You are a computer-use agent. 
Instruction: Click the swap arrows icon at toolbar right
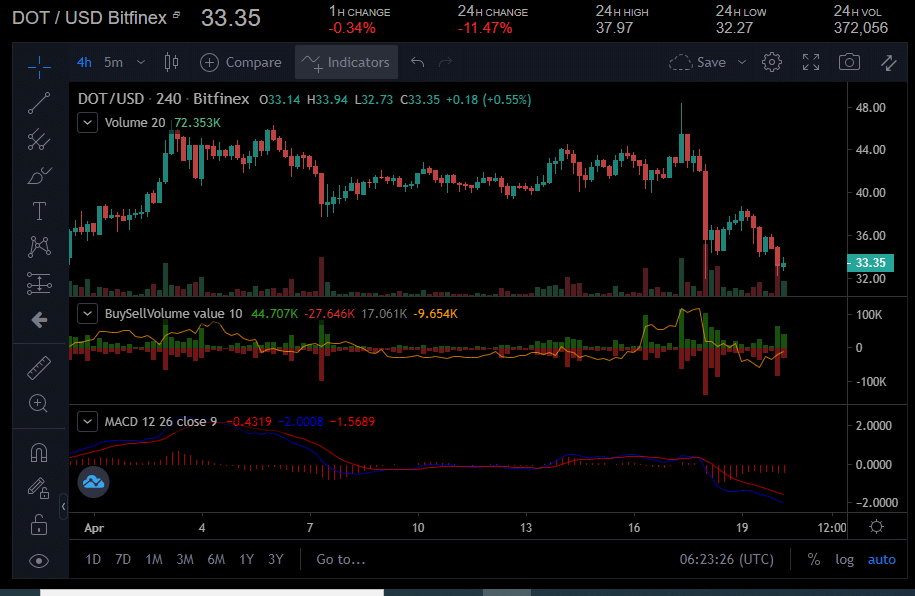(x=888, y=62)
